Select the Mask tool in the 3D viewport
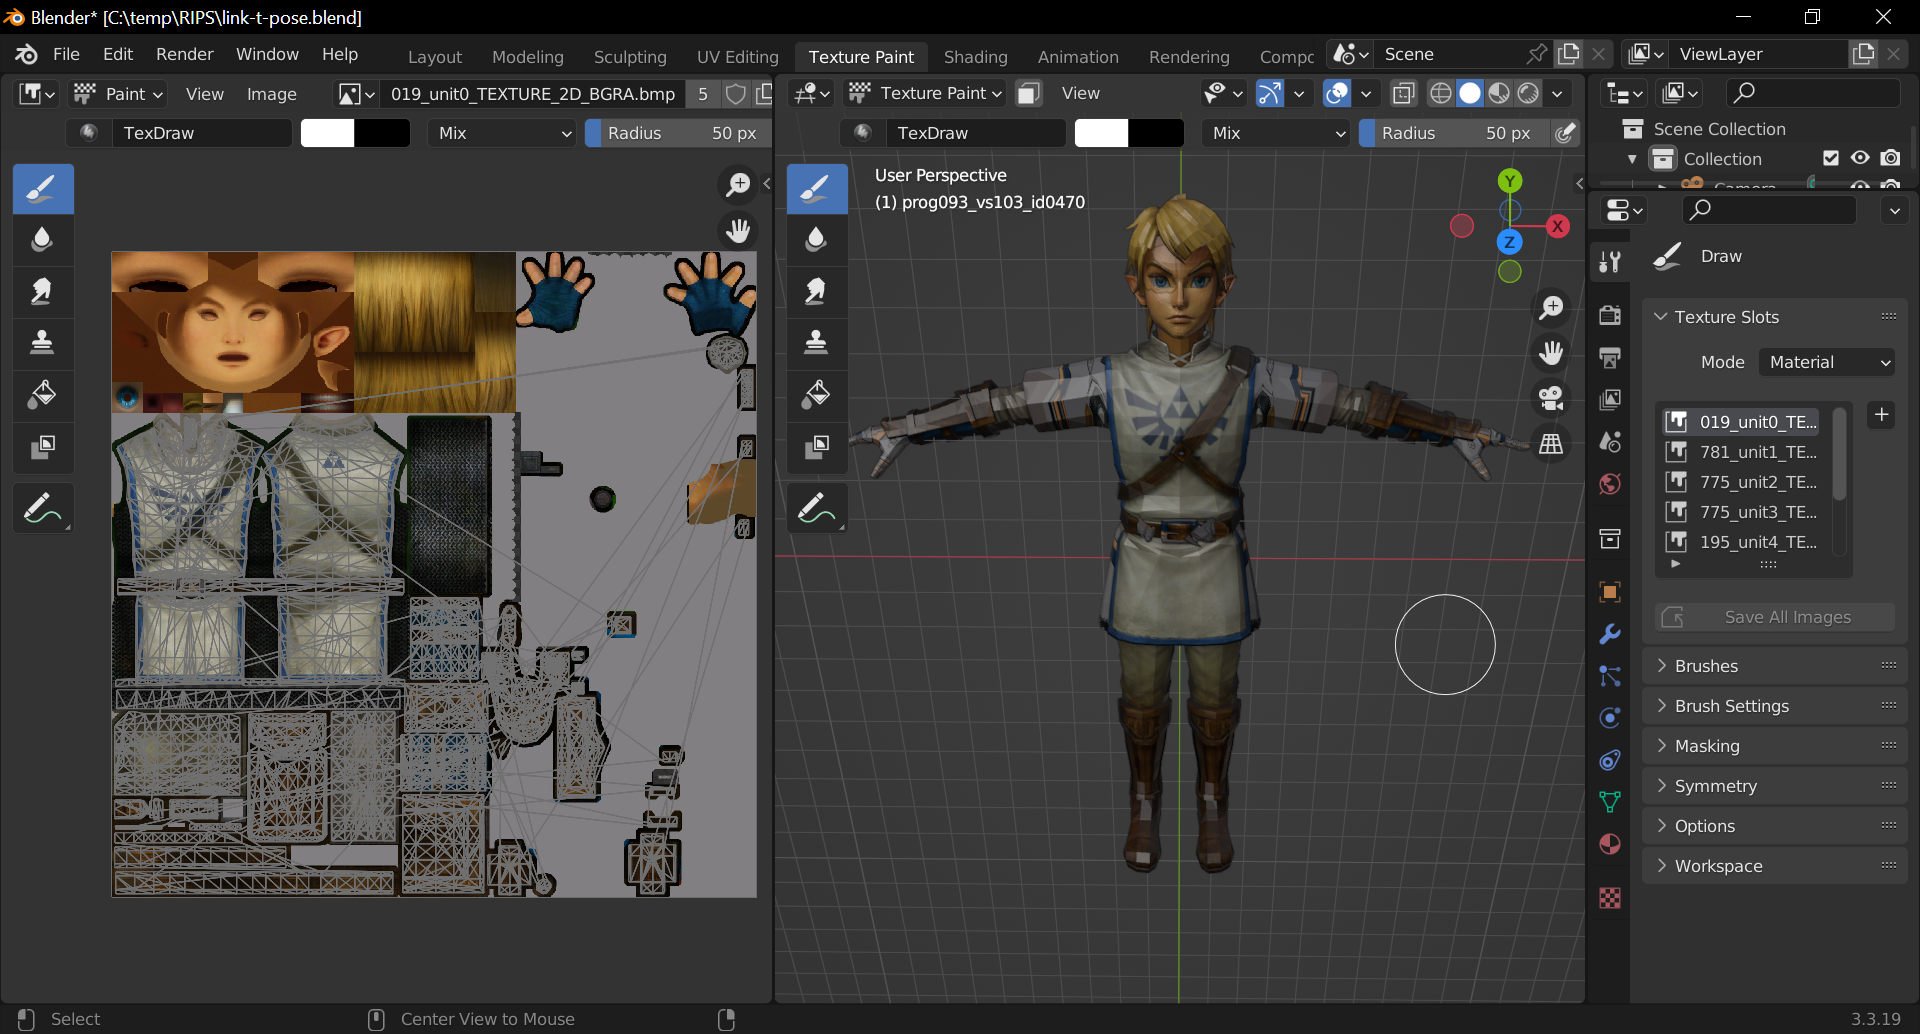This screenshot has width=1920, height=1034. 817,446
